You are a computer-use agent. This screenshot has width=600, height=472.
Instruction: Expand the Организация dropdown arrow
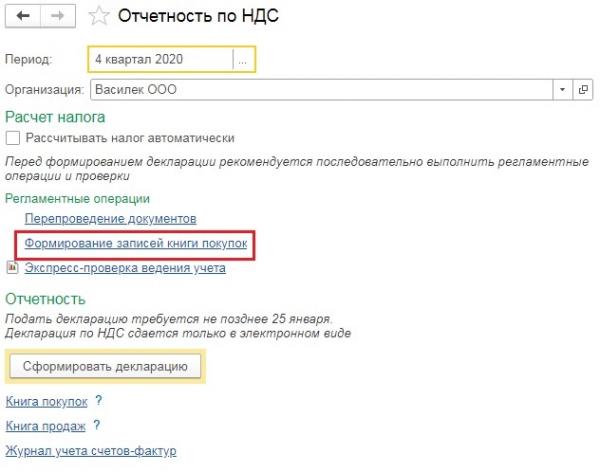[562, 90]
